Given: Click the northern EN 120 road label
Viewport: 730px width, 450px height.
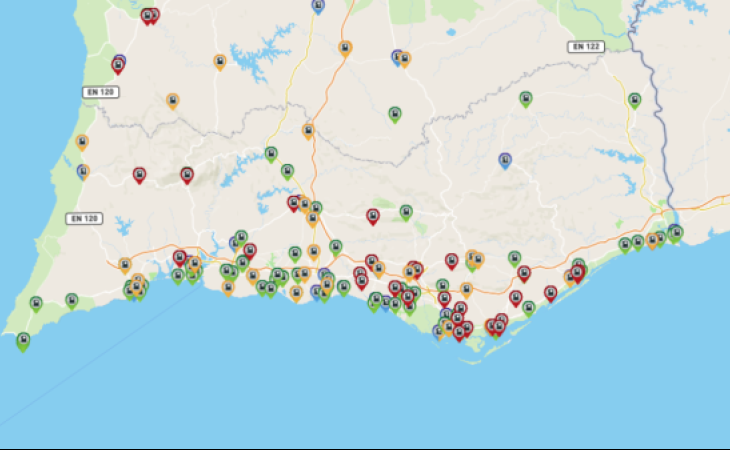Looking at the screenshot, I should [x=101, y=92].
